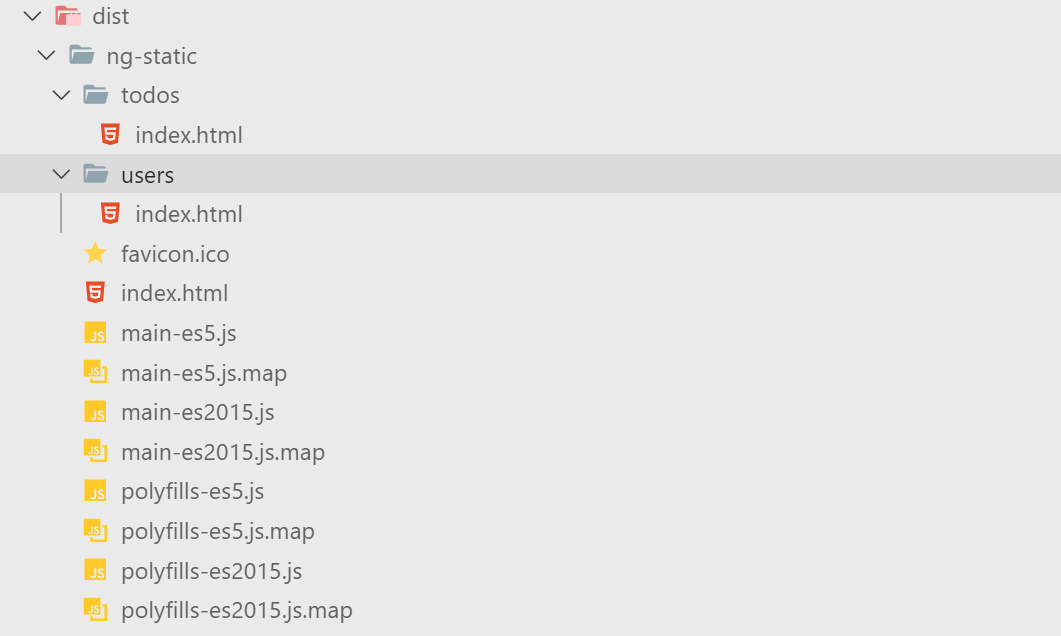Collapse the users folder chevron
1061x636 pixels.
click(x=62, y=174)
